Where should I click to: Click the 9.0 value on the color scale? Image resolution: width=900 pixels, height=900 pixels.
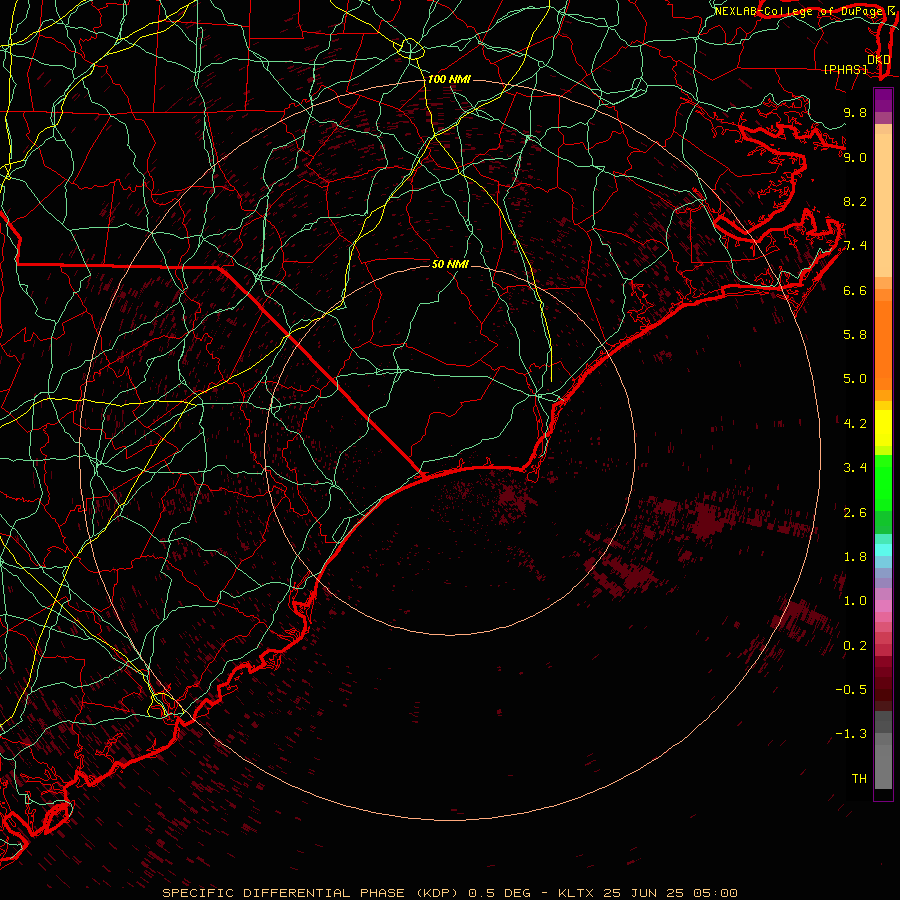click(x=855, y=157)
